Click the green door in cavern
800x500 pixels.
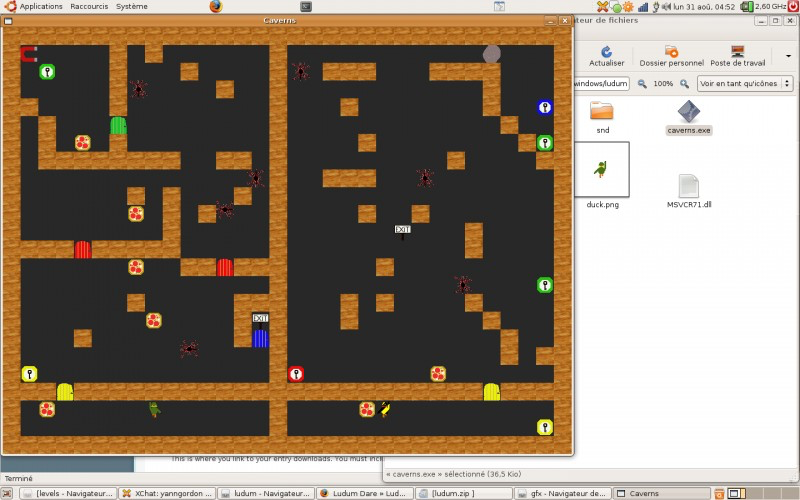118,126
